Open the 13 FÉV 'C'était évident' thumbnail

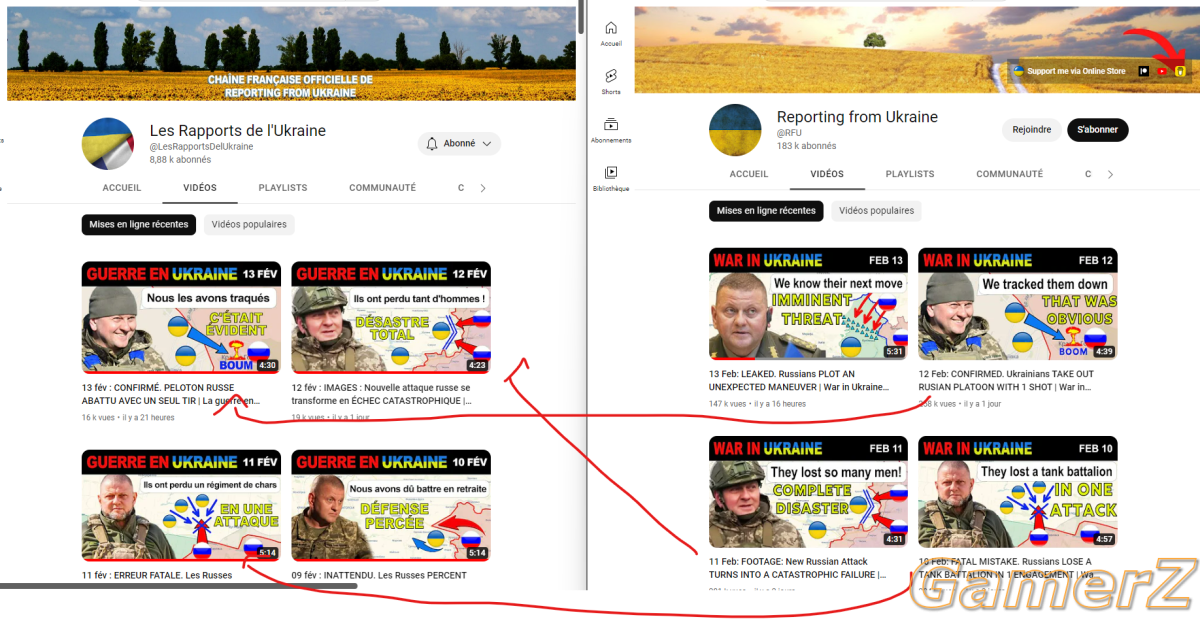point(181,318)
